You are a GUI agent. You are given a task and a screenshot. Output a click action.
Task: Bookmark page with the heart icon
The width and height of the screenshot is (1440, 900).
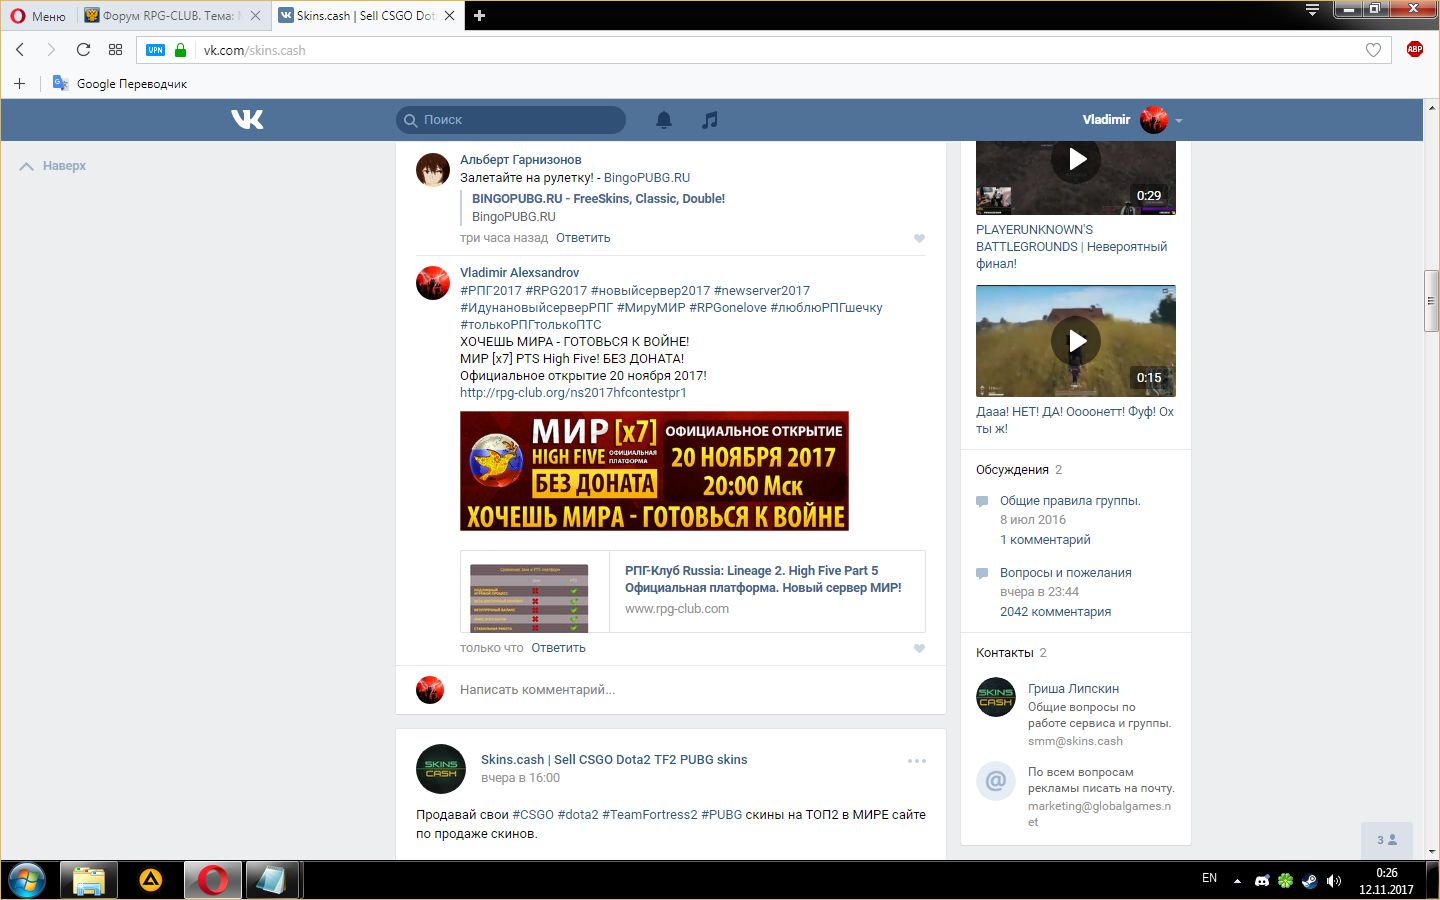1373,50
